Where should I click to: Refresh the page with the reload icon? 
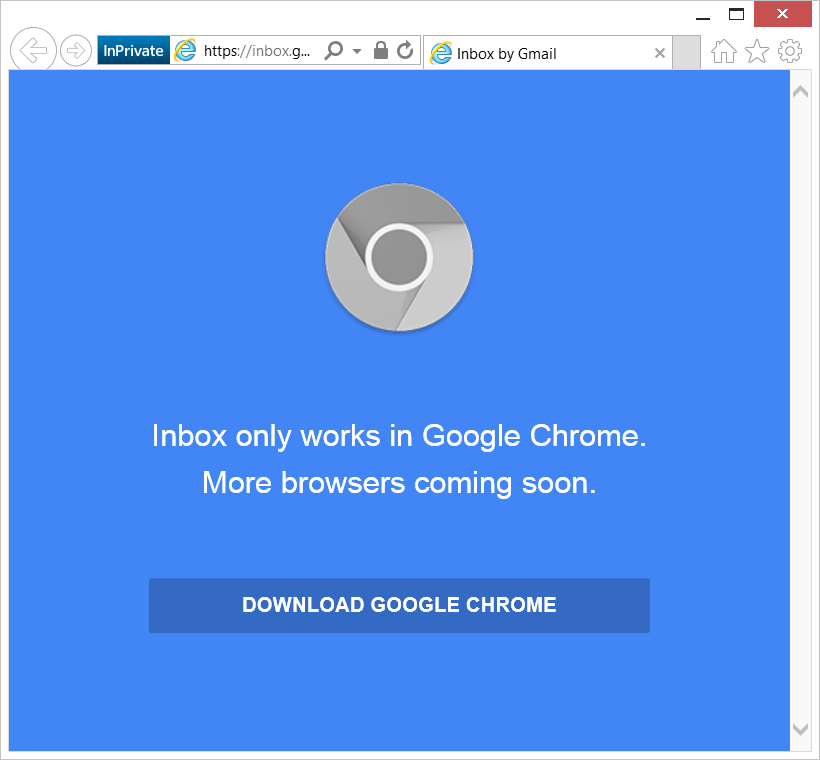[x=405, y=50]
